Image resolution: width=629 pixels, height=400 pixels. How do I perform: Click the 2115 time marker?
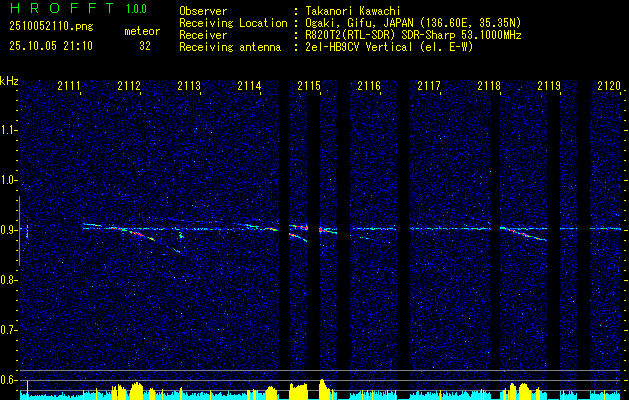[309, 86]
